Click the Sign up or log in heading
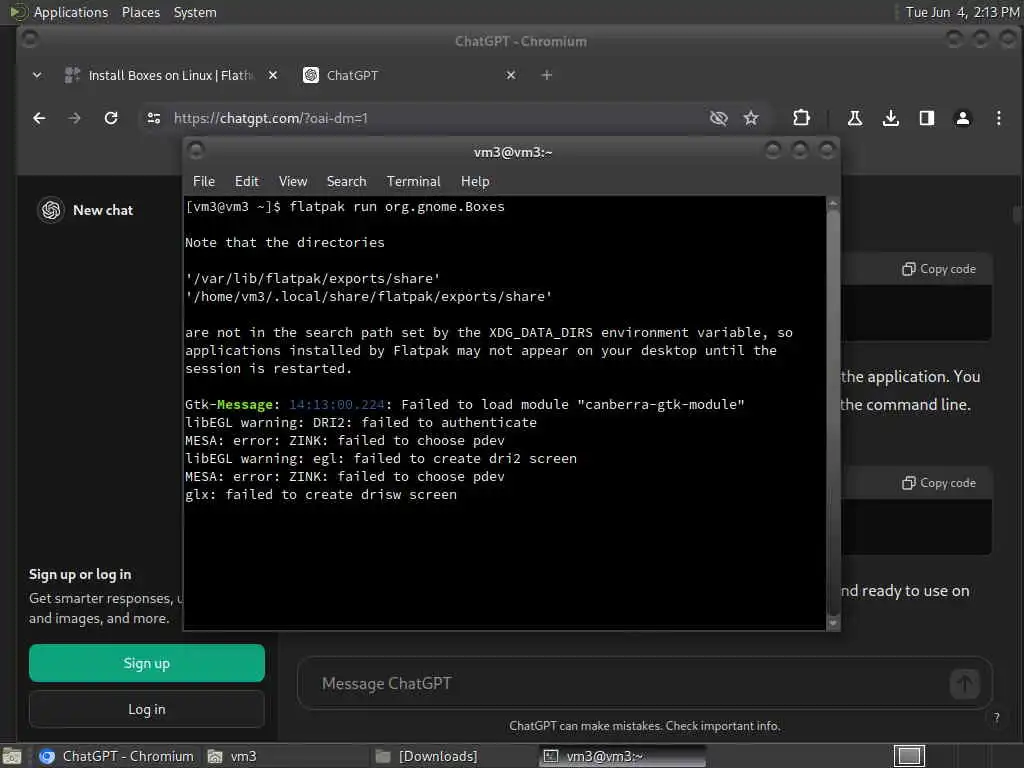 [x=80, y=575]
